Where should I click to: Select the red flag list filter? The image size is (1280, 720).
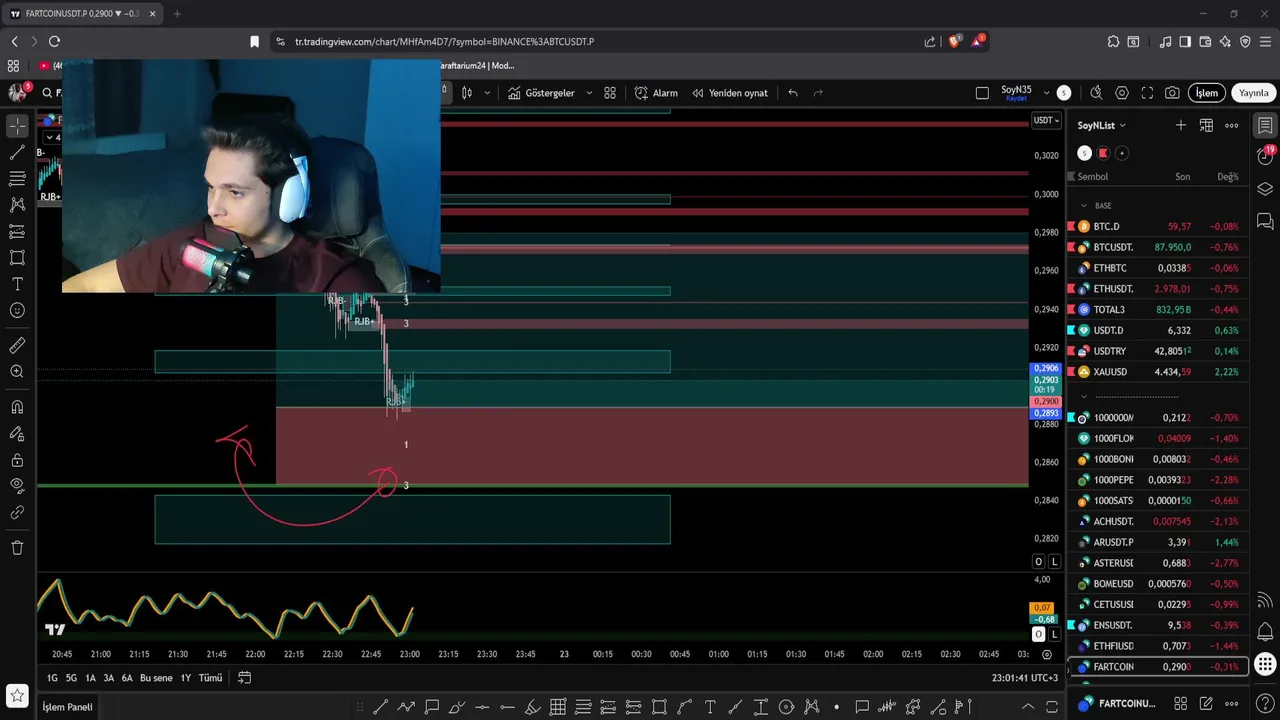click(x=1103, y=153)
